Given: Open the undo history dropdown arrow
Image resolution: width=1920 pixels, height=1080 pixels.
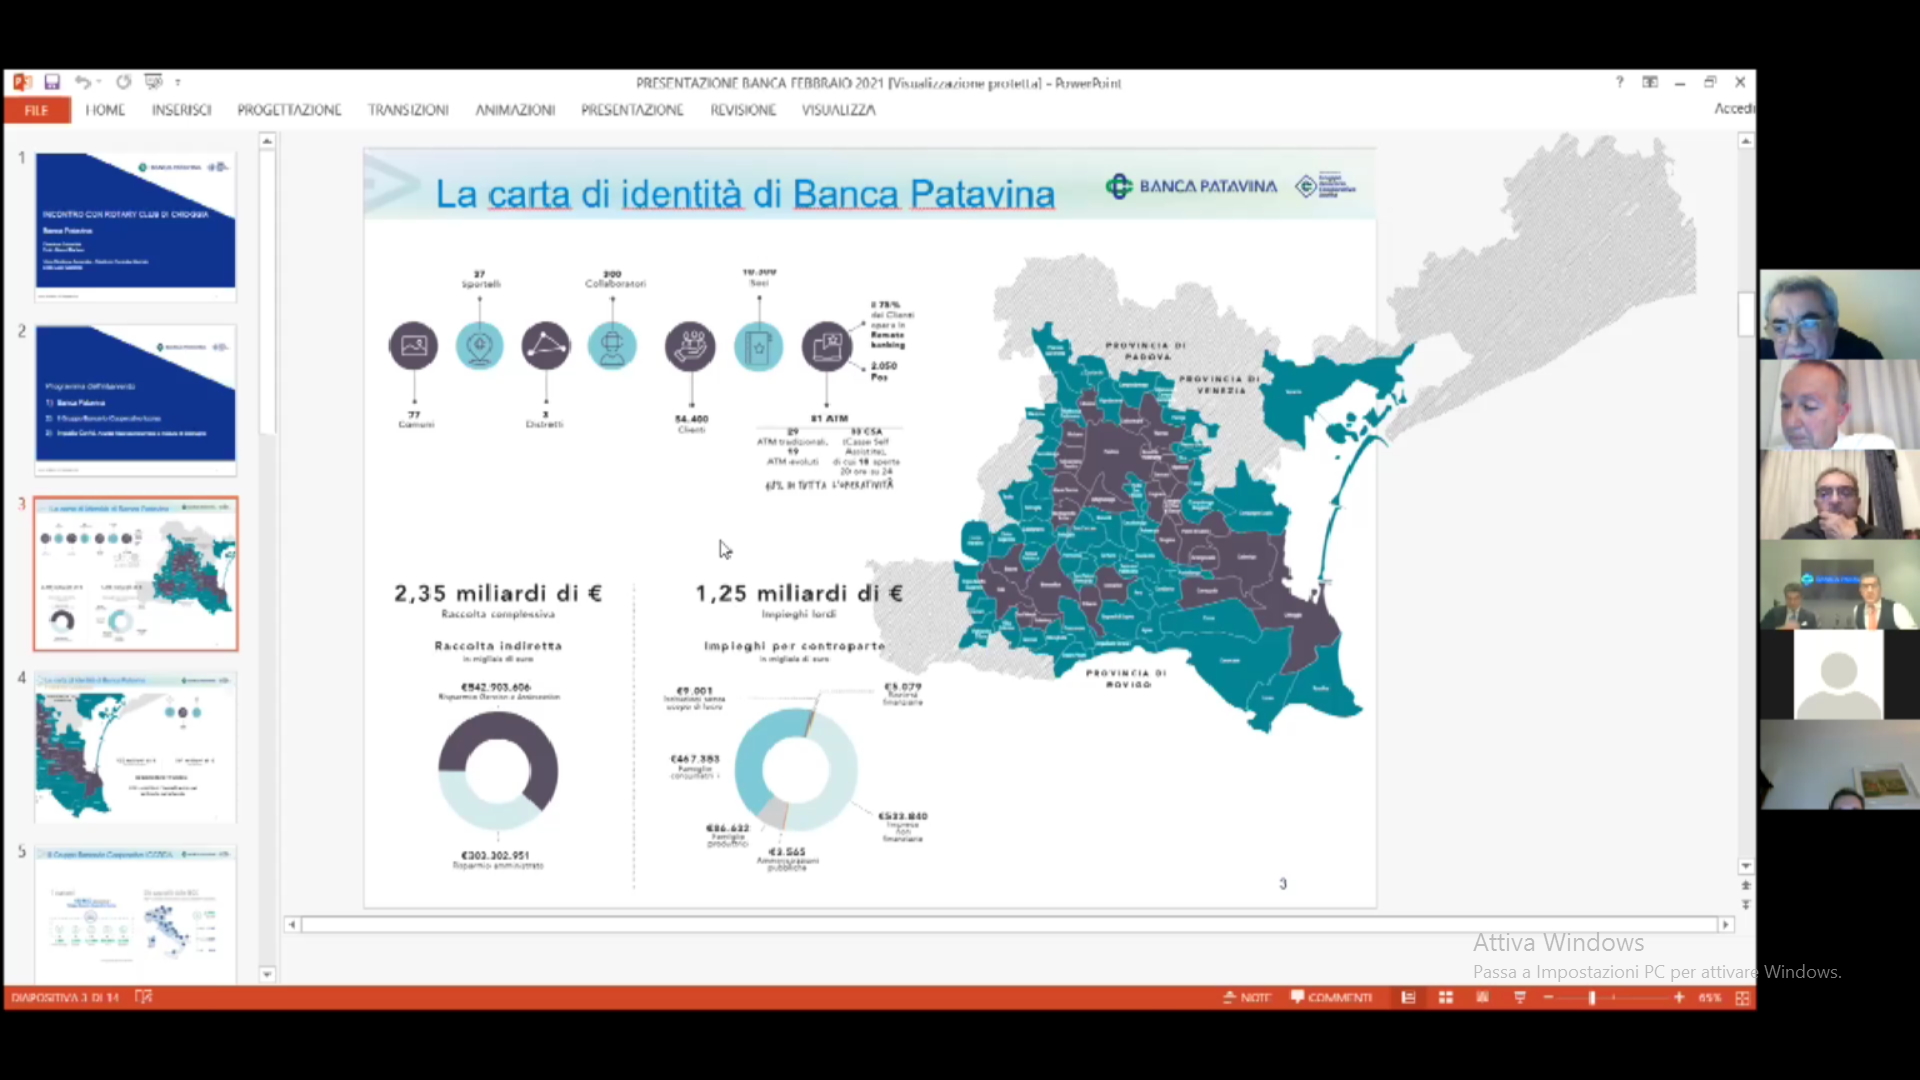Looking at the screenshot, I should pyautogui.click(x=99, y=83).
